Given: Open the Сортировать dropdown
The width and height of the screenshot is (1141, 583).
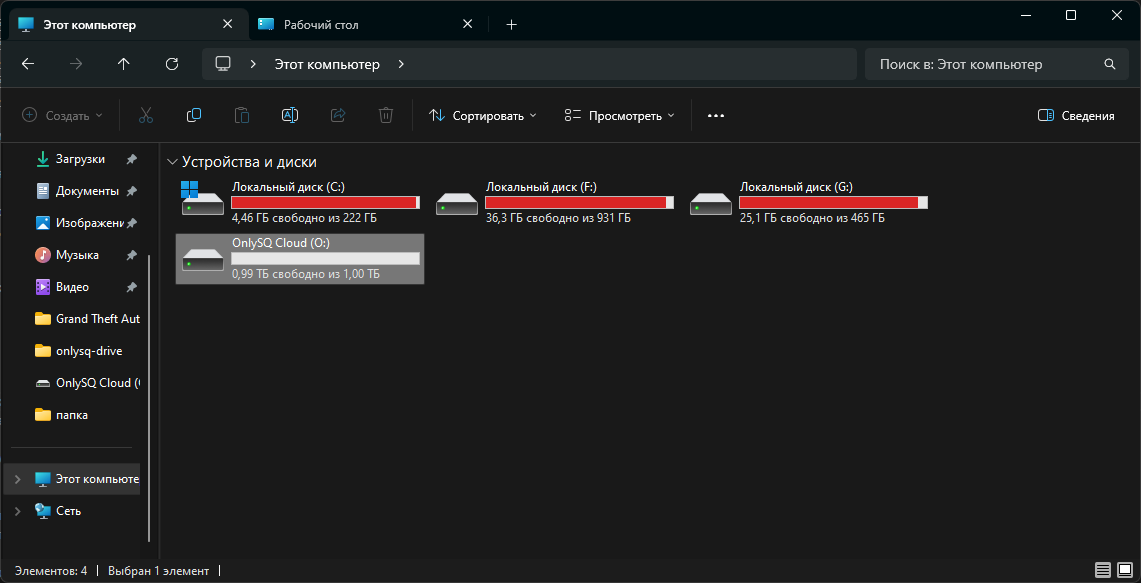Looking at the screenshot, I should point(483,116).
